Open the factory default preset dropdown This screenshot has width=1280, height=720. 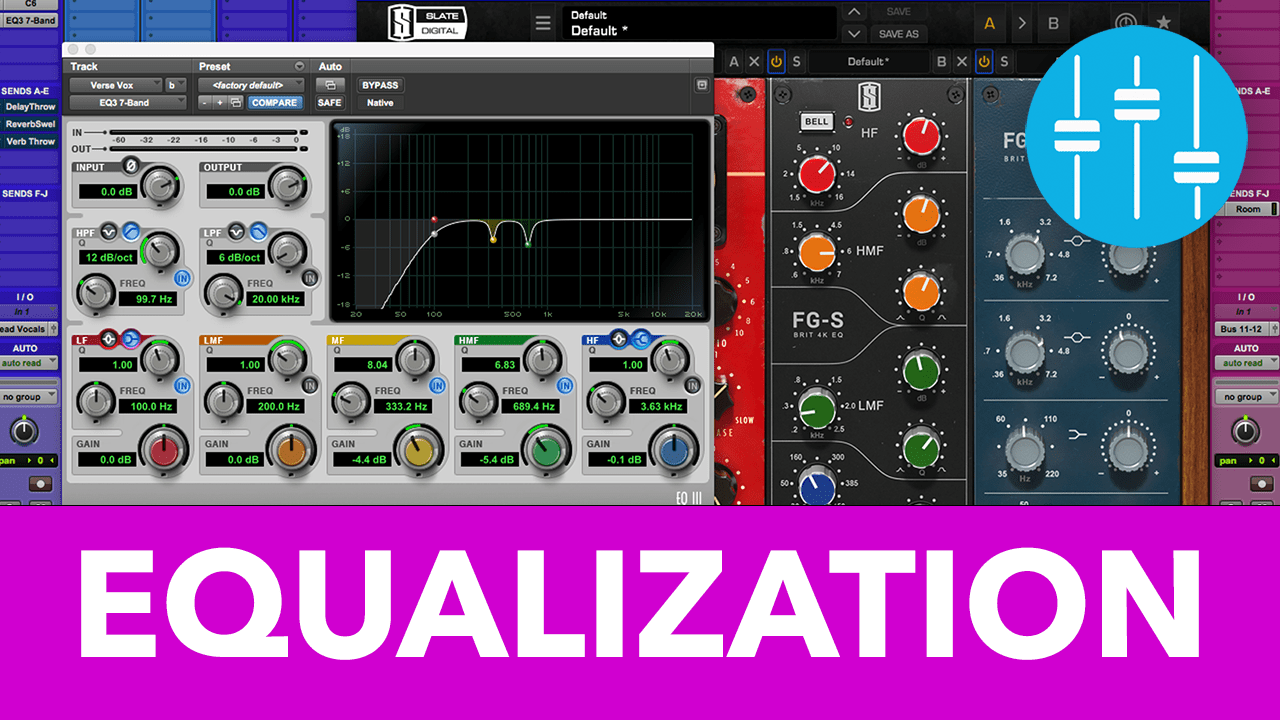249,85
